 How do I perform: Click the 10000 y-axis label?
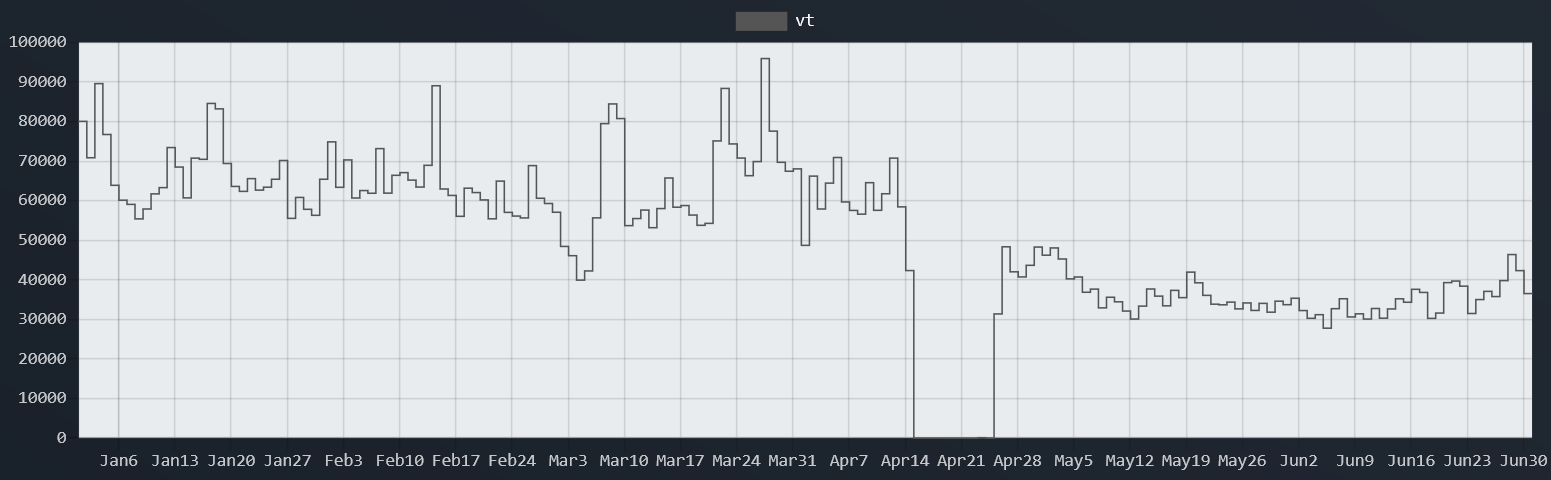click(x=42, y=398)
